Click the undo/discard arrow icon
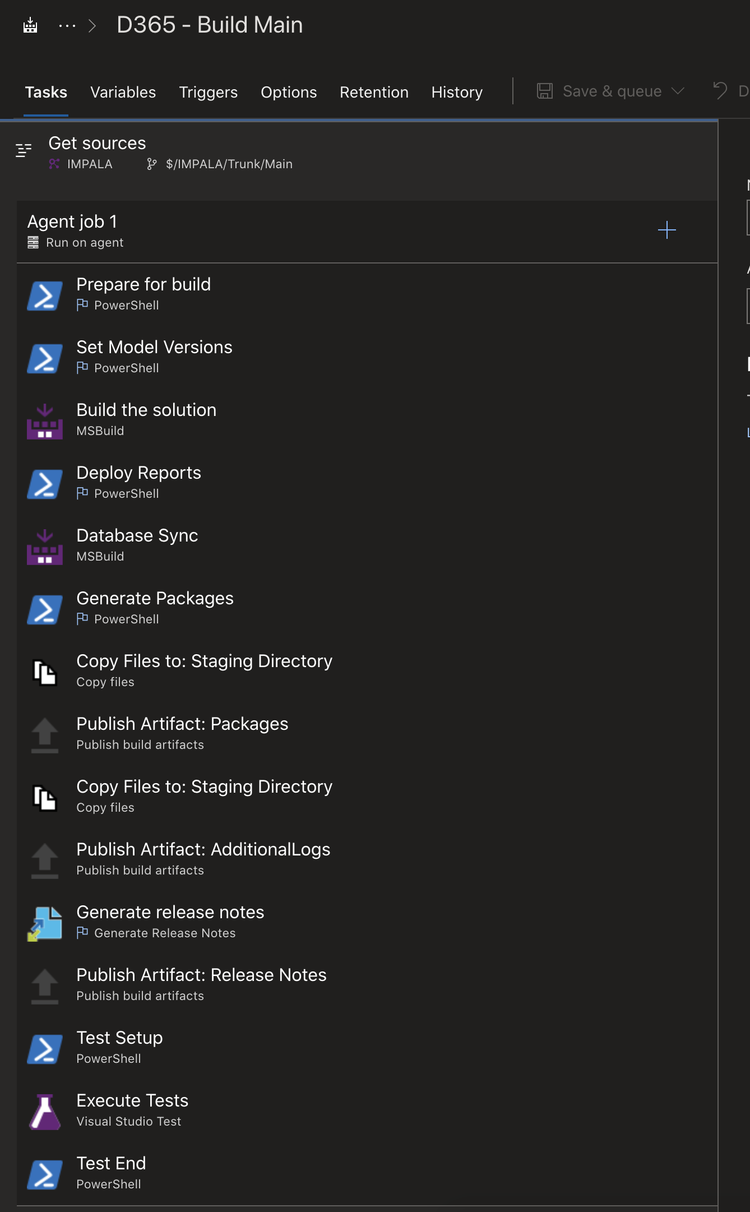750x1212 pixels. point(720,91)
